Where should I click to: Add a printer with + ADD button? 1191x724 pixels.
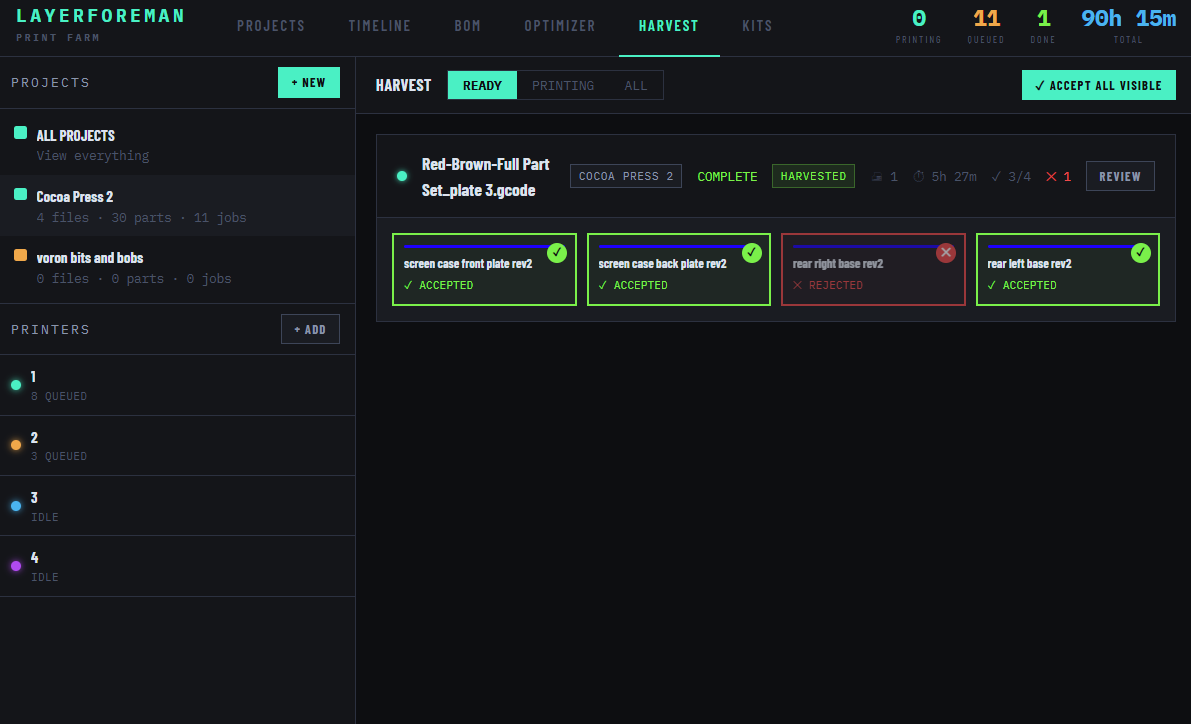click(310, 329)
